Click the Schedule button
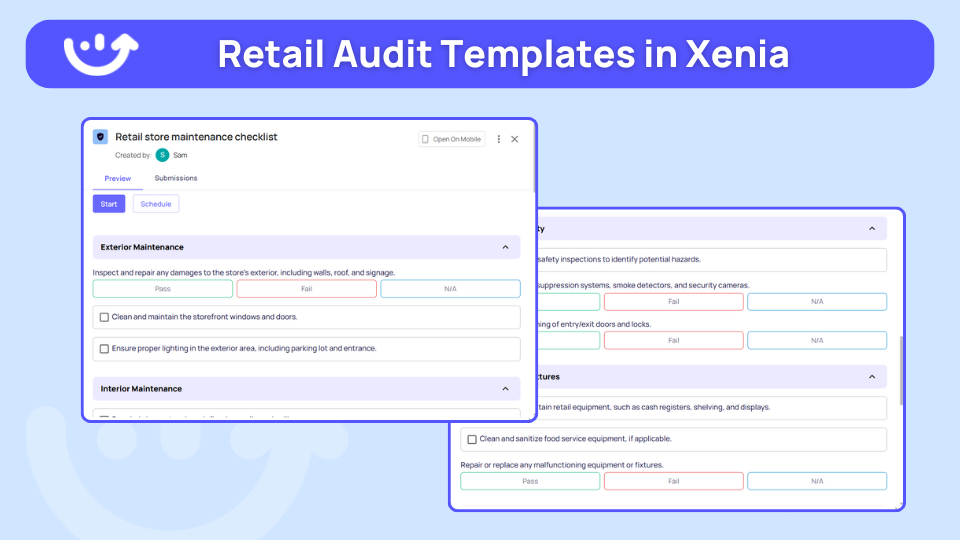The height and width of the screenshot is (540, 960). click(156, 204)
